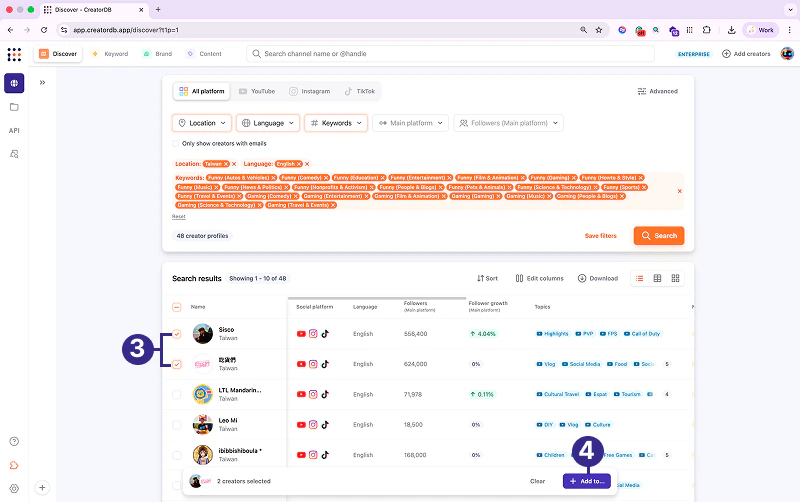
Task: Click Sisco's YouTube icon
Action: (x=301, y=334)
